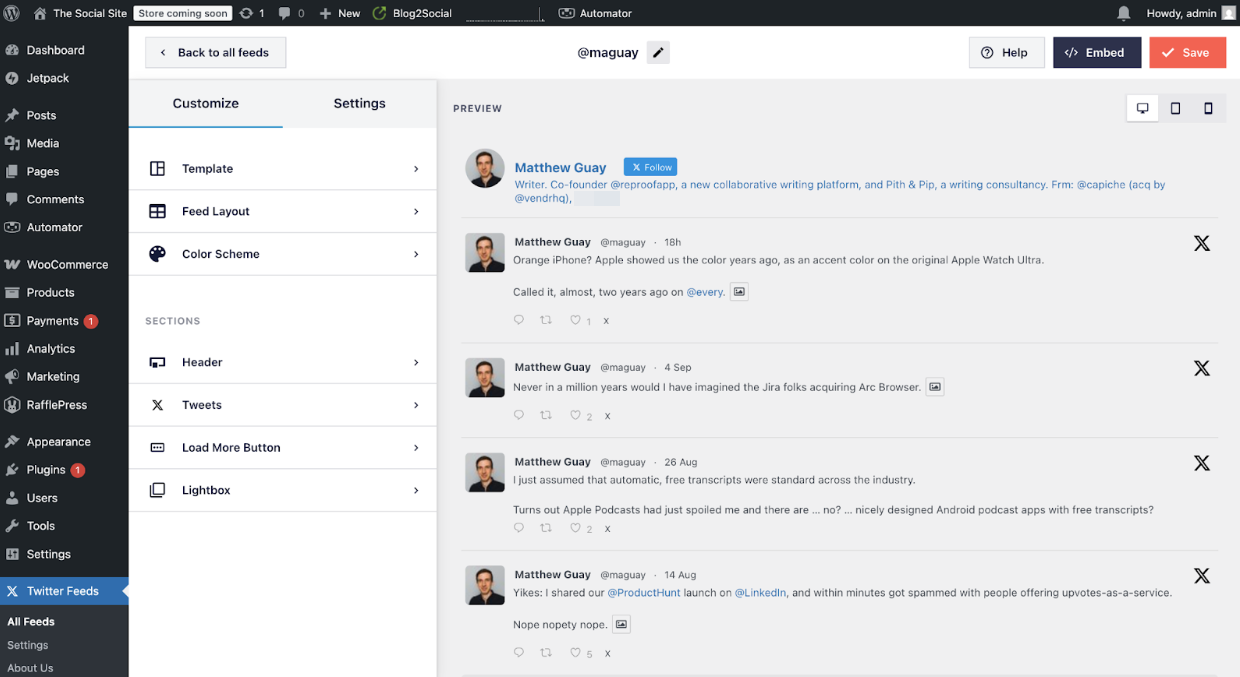Expand the Feed Layout section
Viewport: 1240px width, 677px height.
(283, 211)
